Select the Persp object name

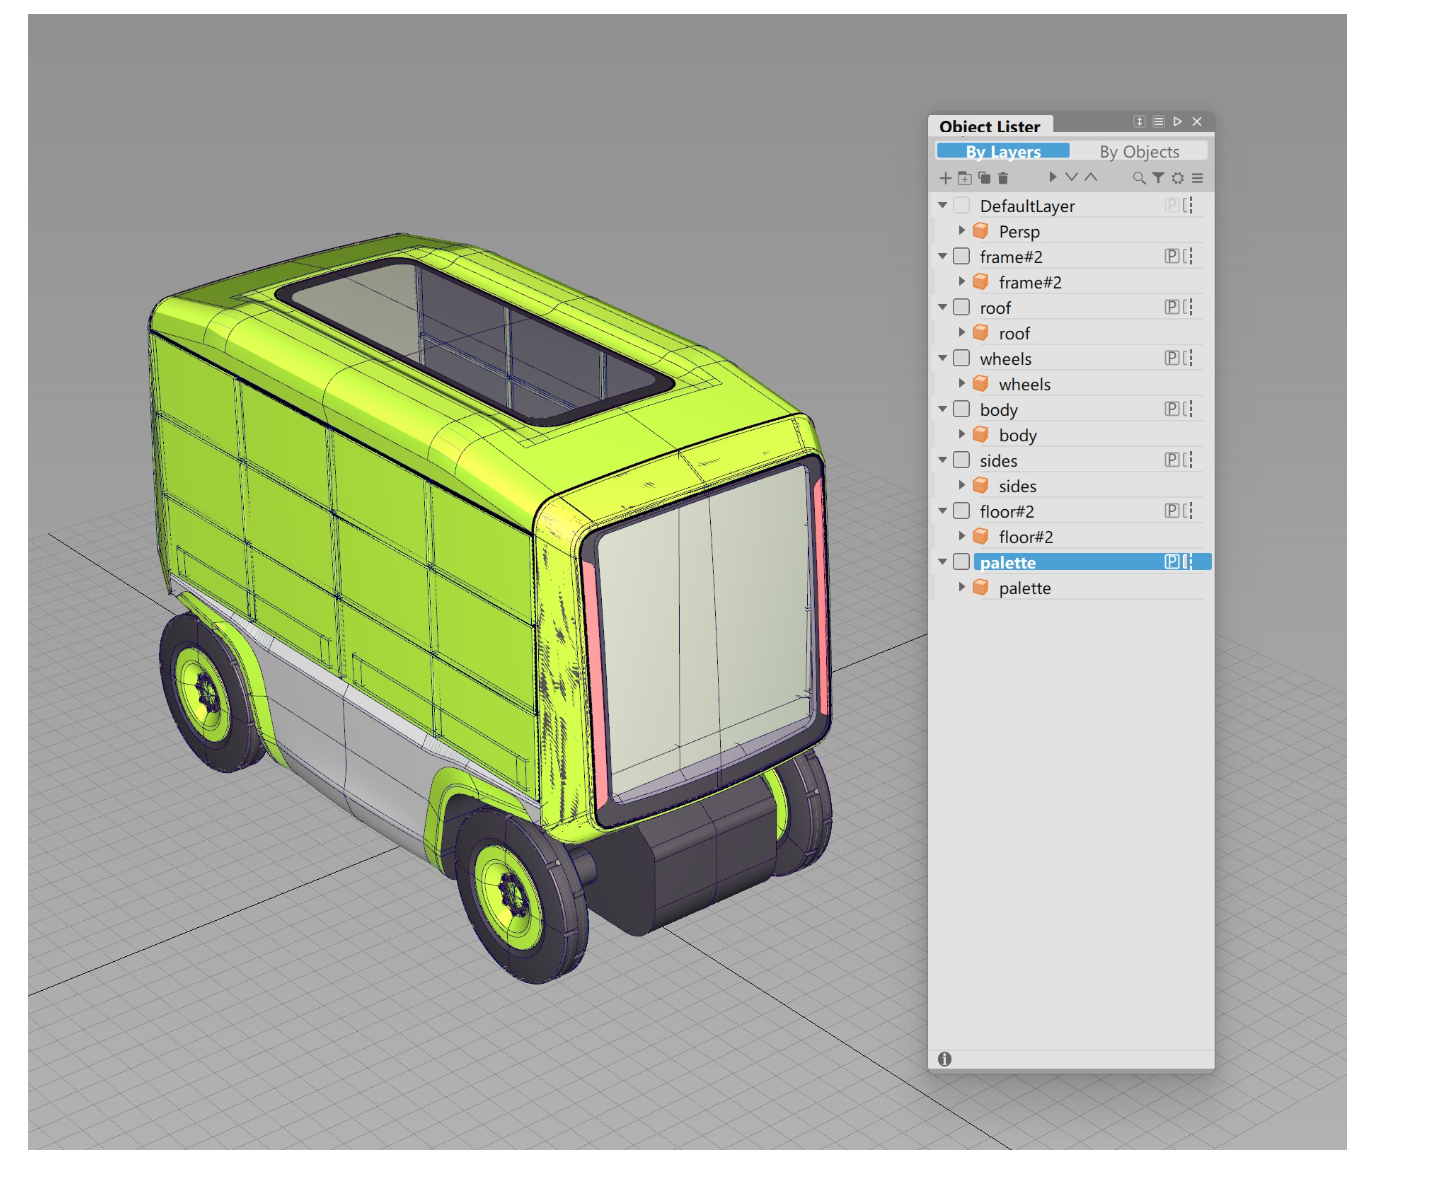point(1019,232)
